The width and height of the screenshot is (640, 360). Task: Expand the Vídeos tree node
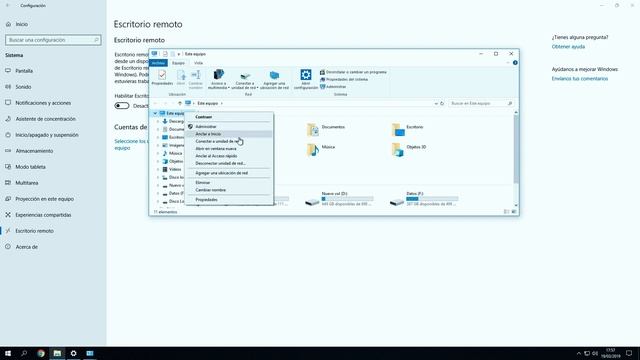click(x=158, y=169)
